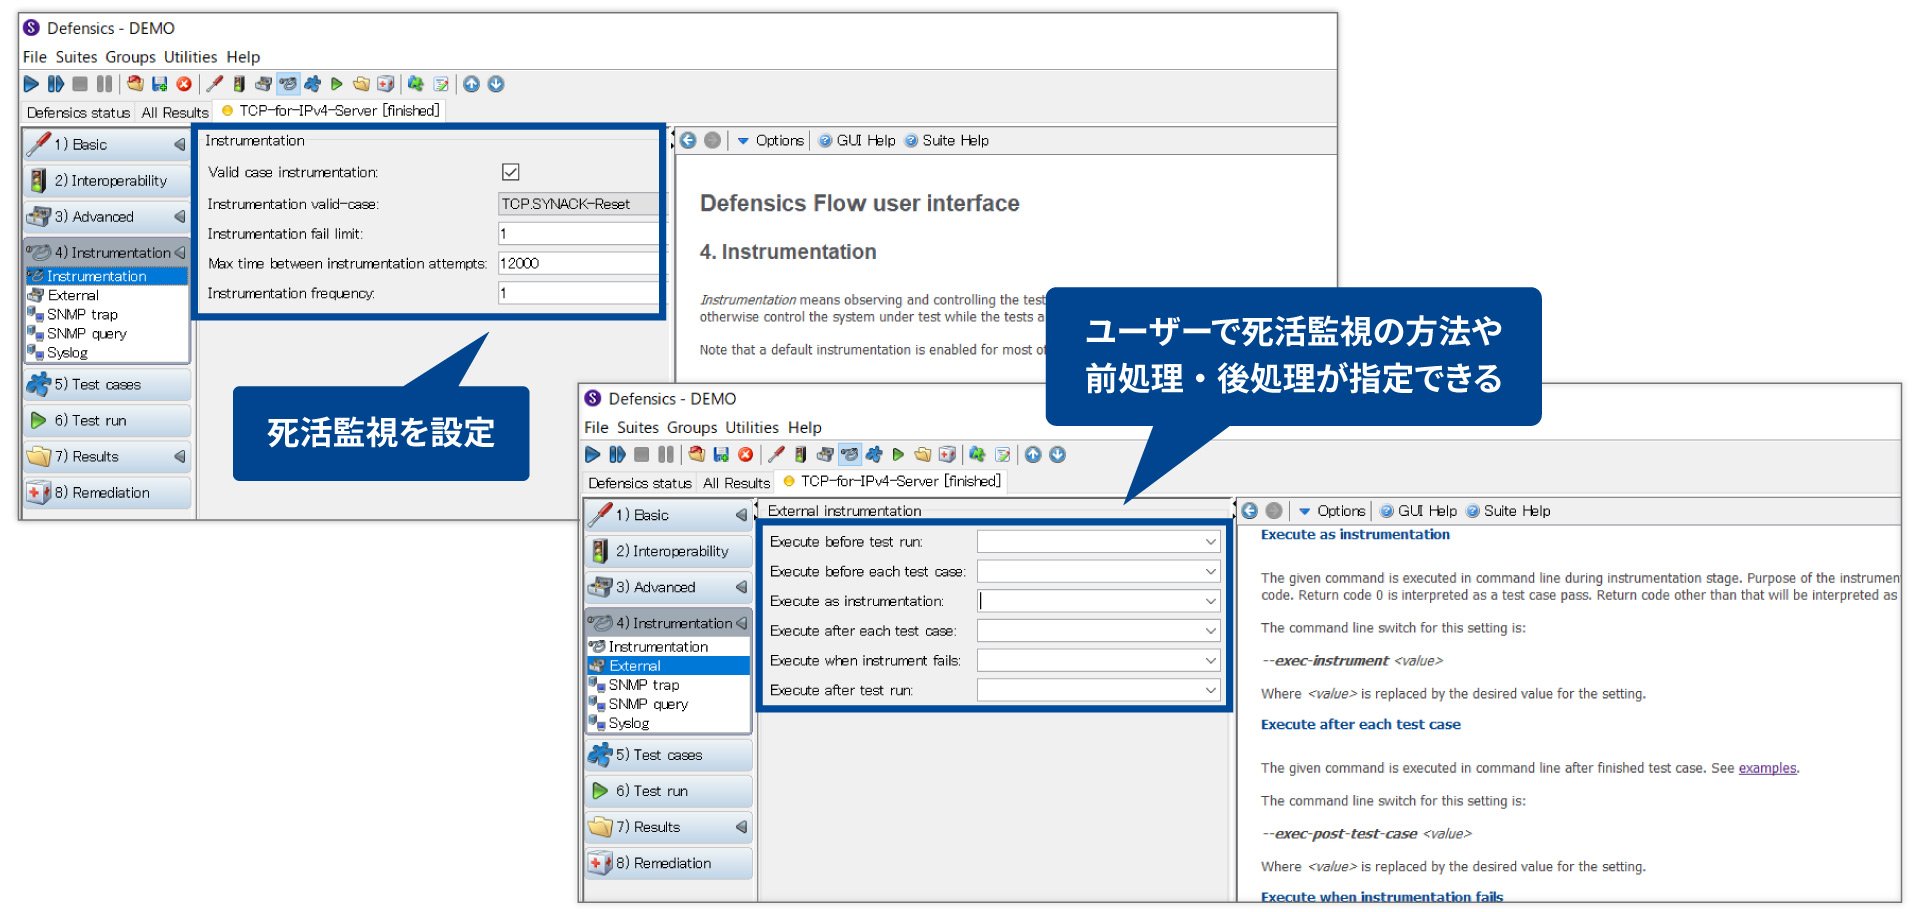Click the red close suite X icon in the front window toolbar
This screenshot has height=912, width=1920.
746,455
